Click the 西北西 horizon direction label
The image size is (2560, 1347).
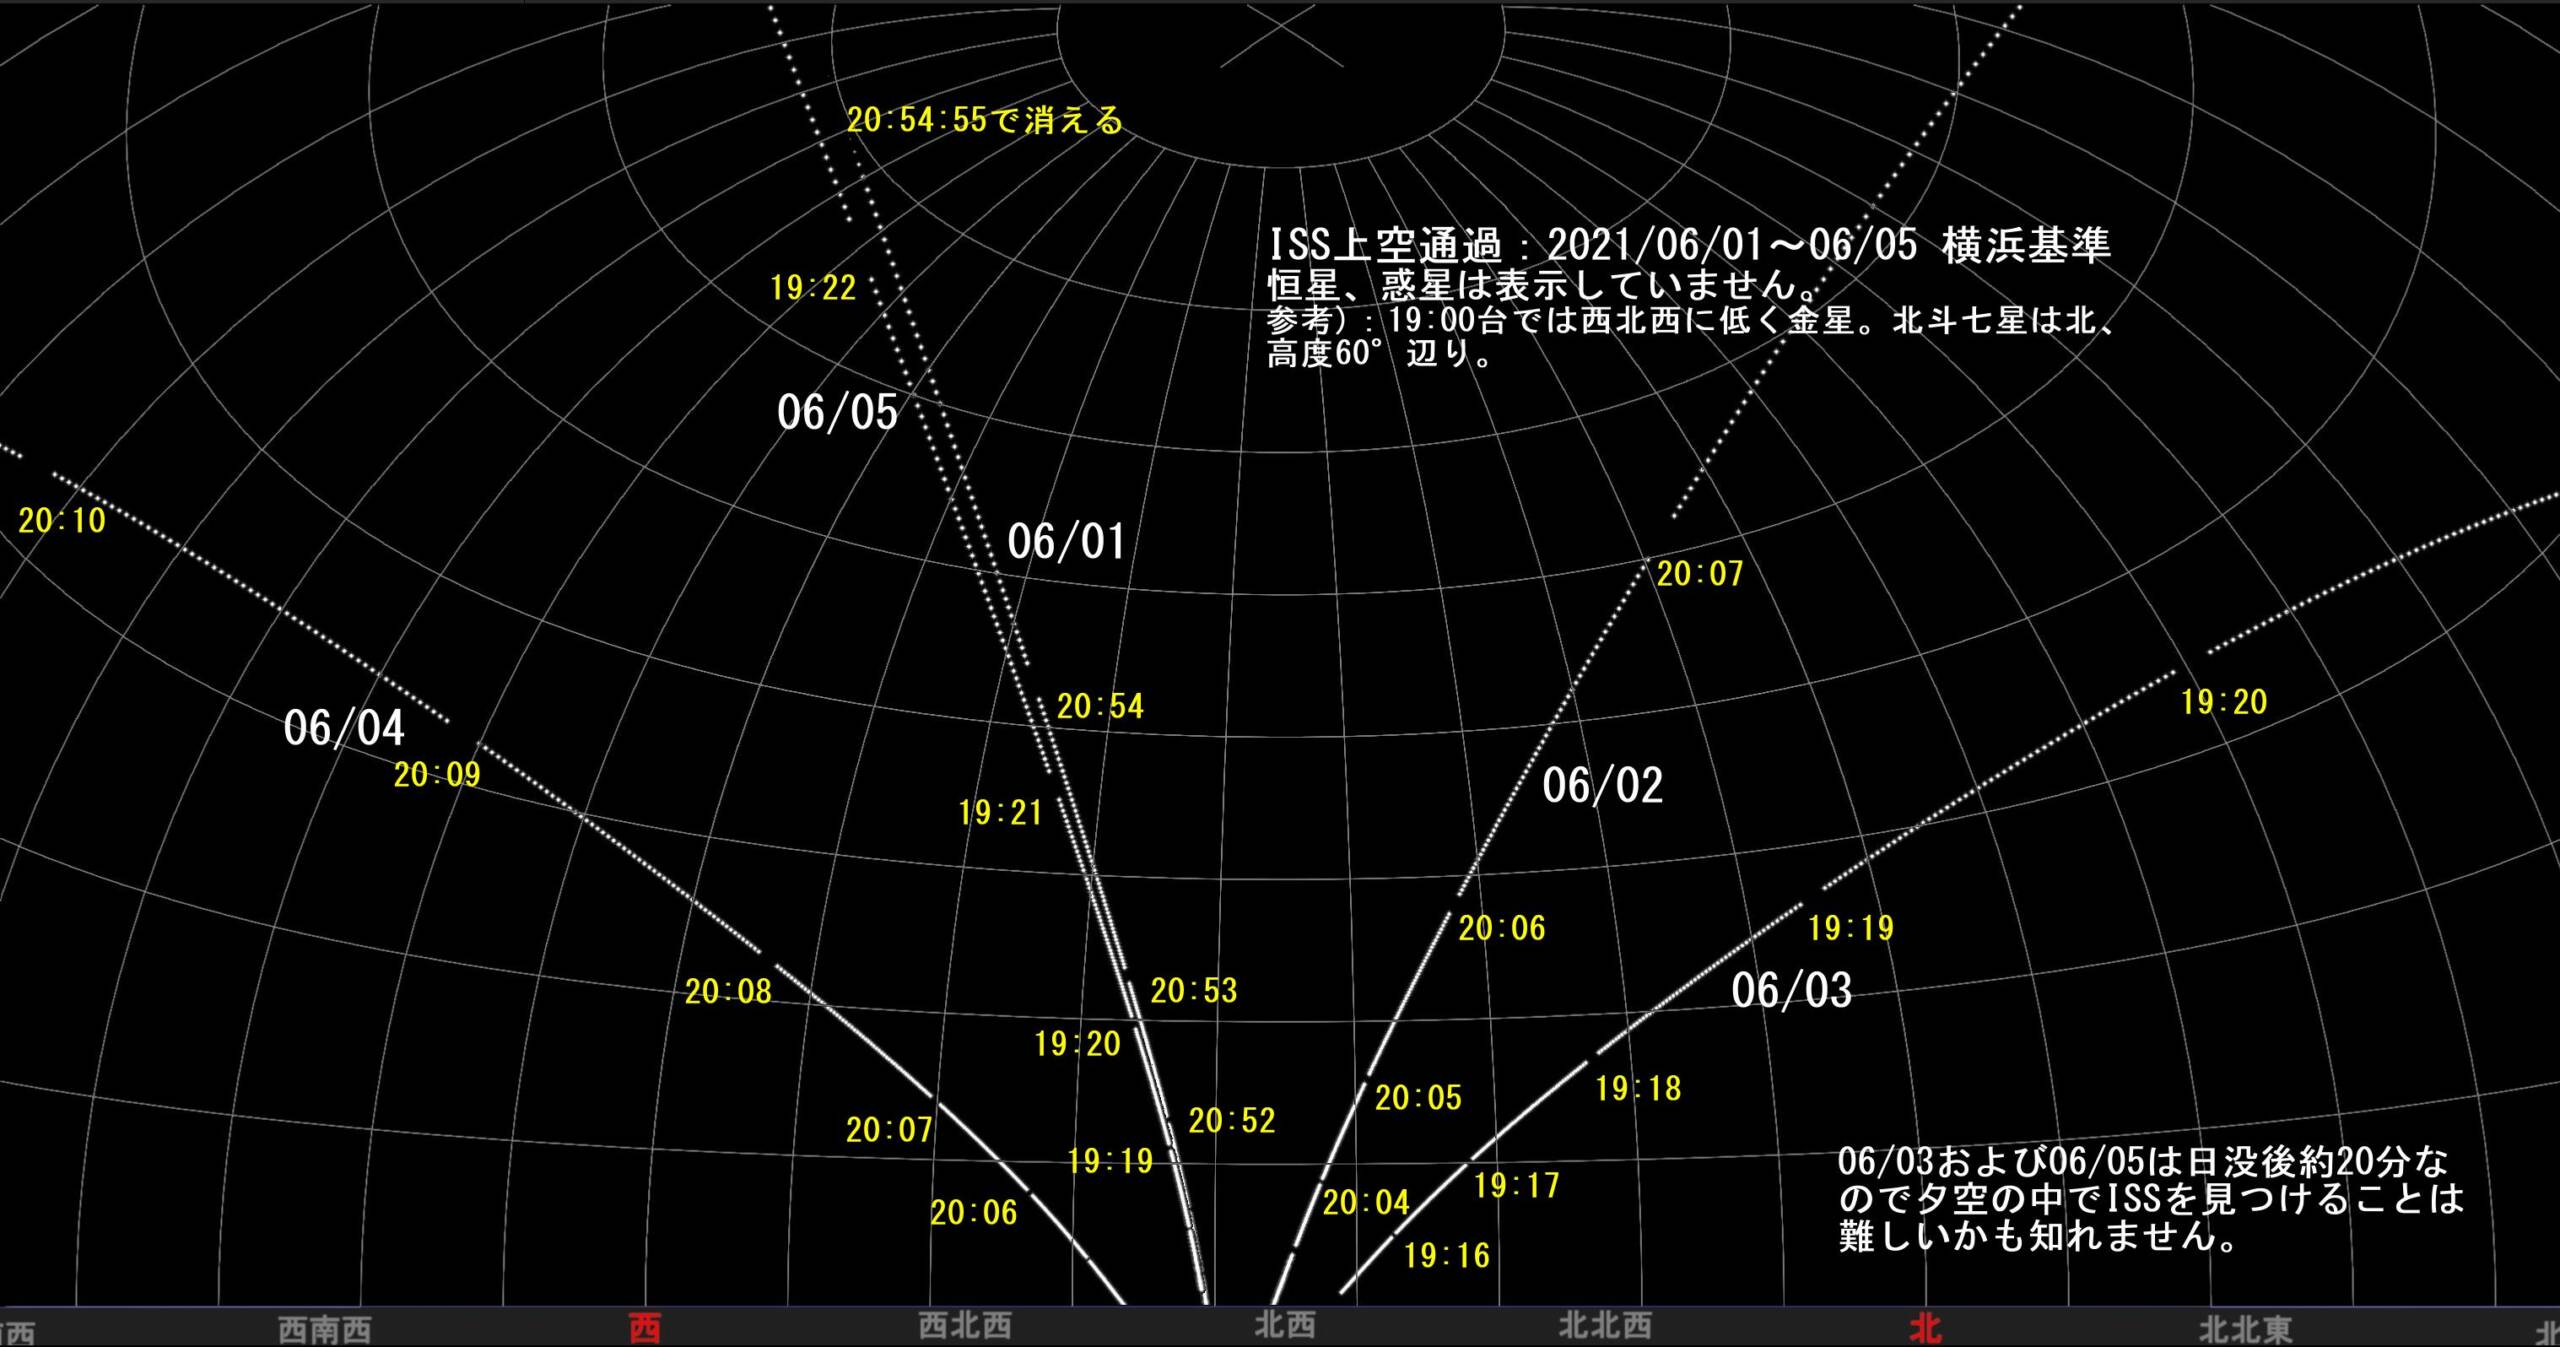coord(965,1327)
